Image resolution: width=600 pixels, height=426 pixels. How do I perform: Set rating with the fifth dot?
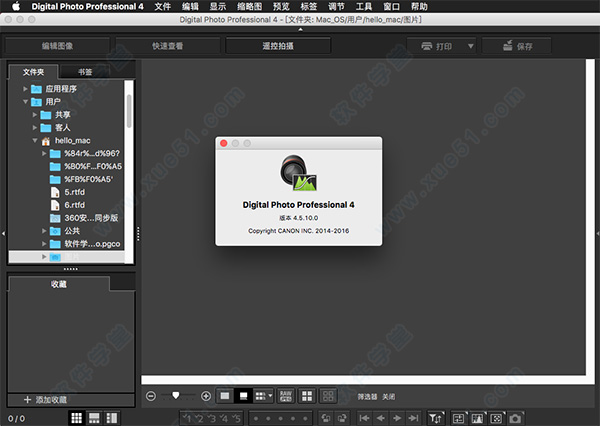[305, 418]
